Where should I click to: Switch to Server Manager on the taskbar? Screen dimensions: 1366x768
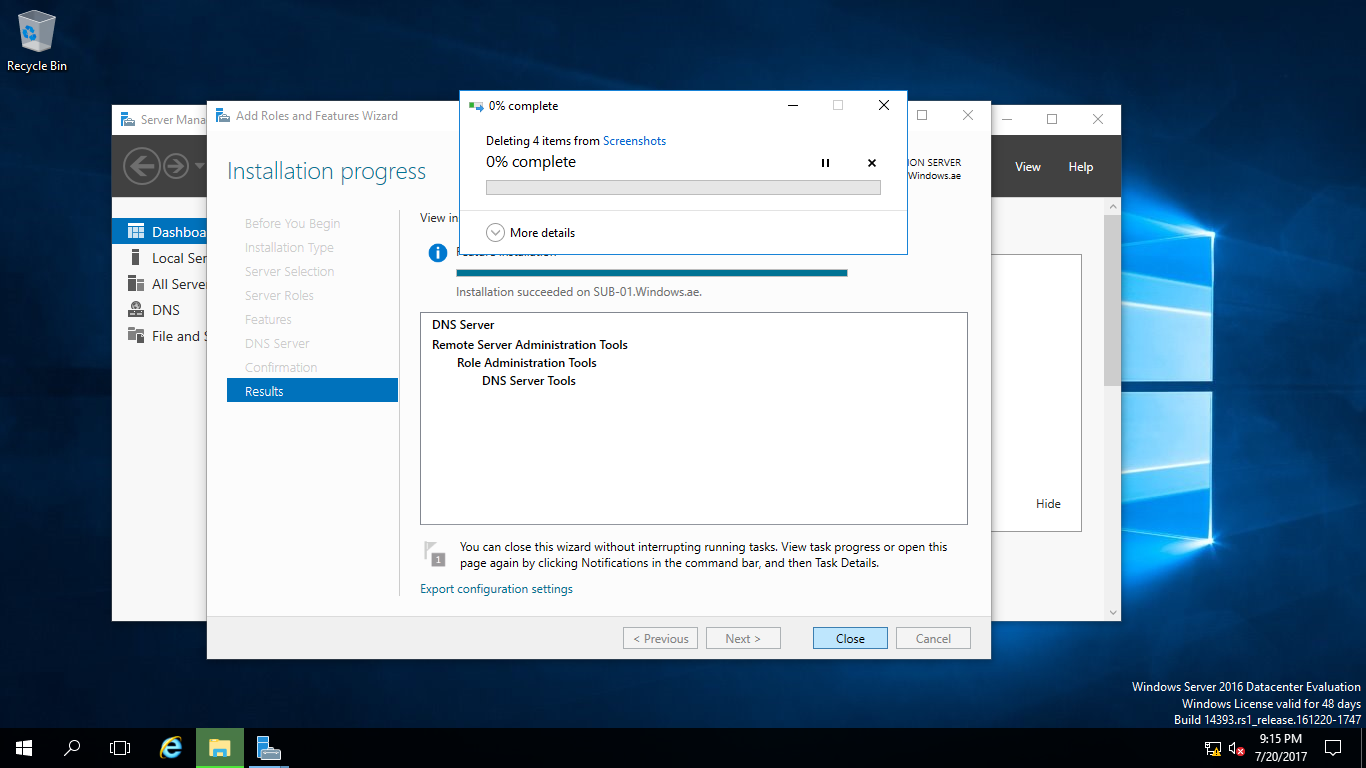coord(268,748)
